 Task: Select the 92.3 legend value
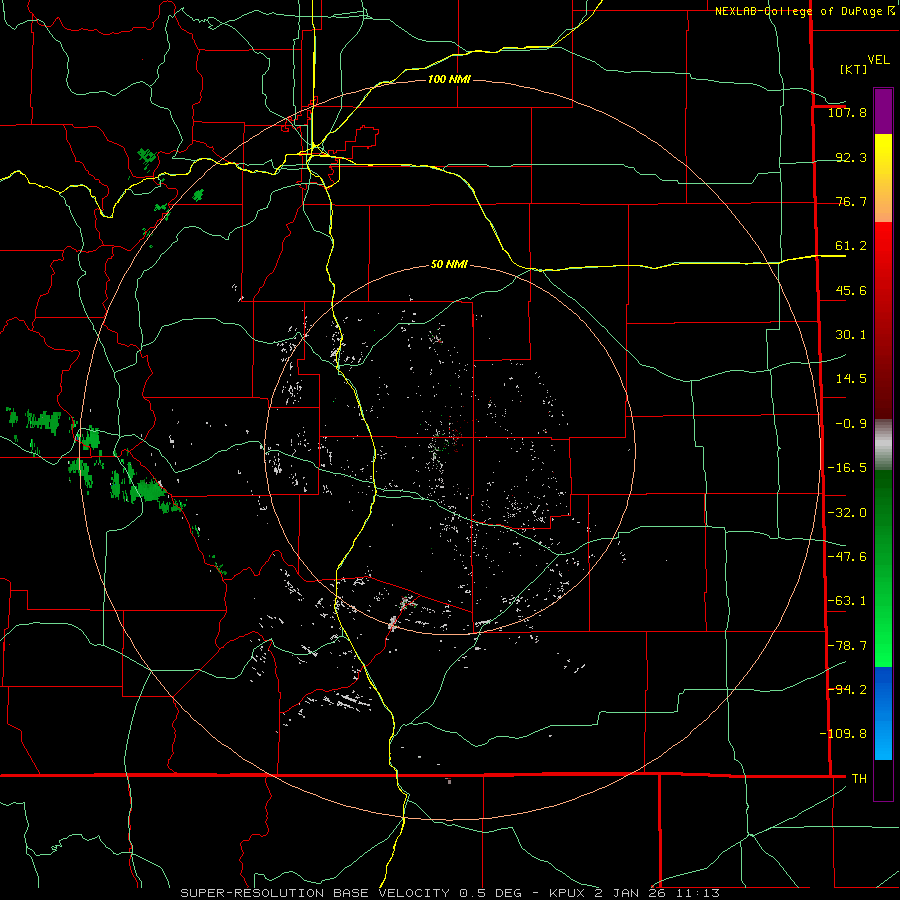[x=851, y=157]
